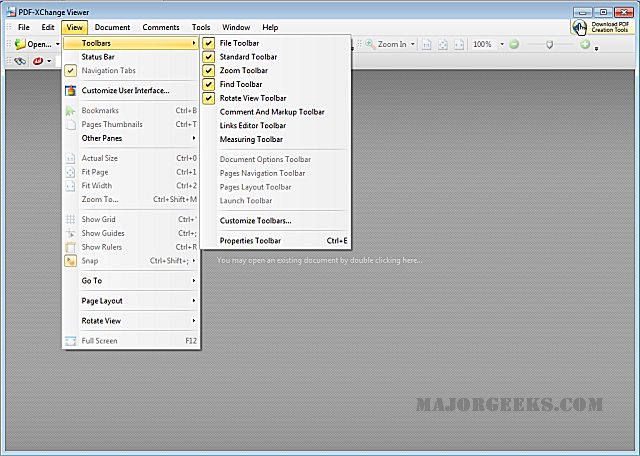
Task: Click the green zoom out minus button
Action: point(514,44)
